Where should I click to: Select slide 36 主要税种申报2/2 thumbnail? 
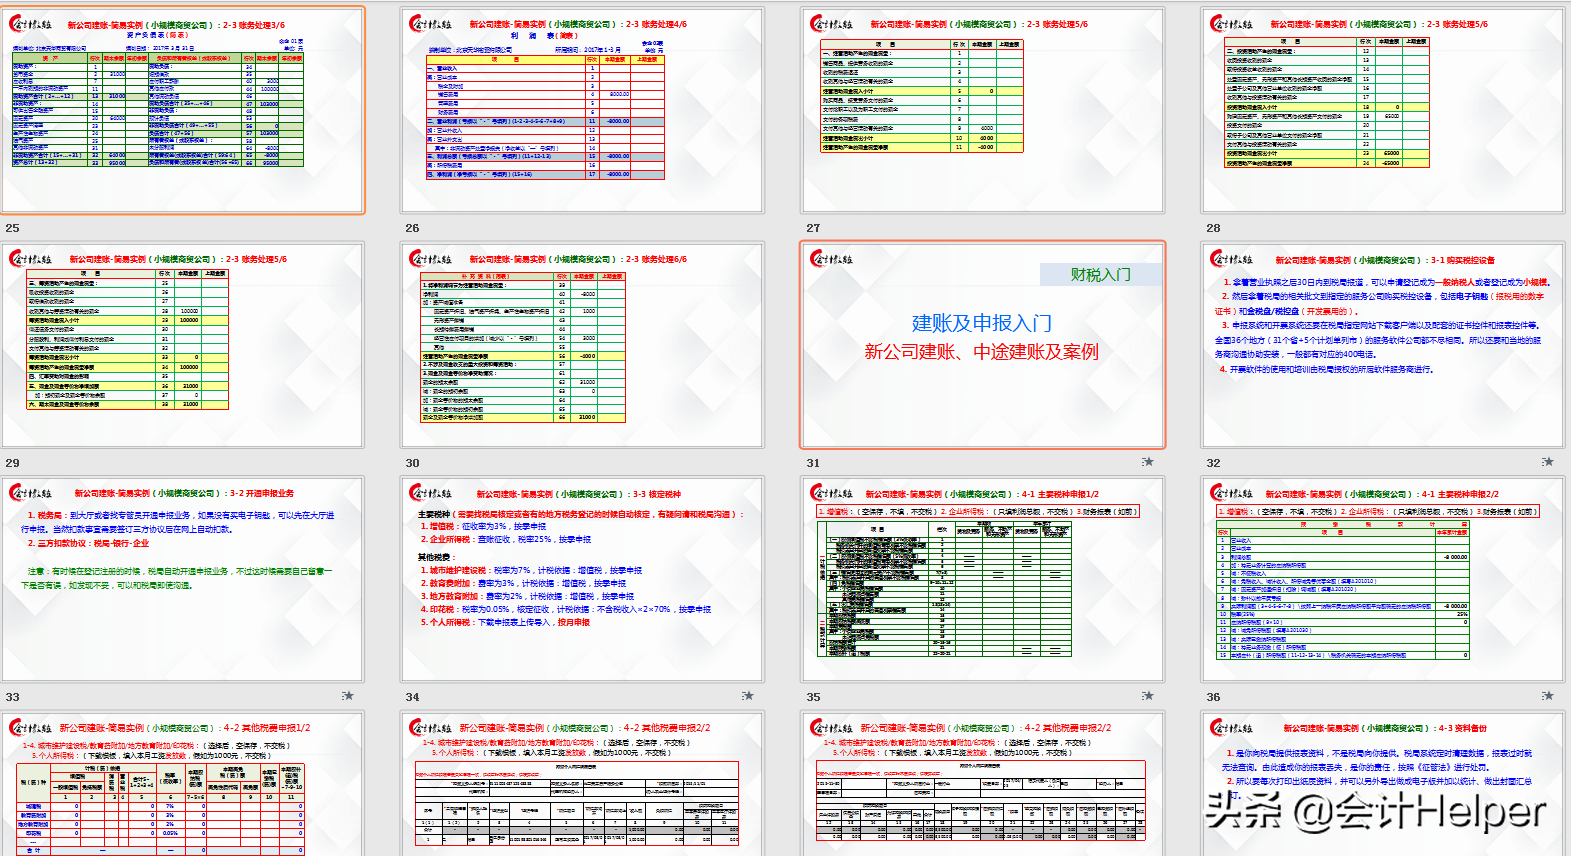(x=1383, y=580)
